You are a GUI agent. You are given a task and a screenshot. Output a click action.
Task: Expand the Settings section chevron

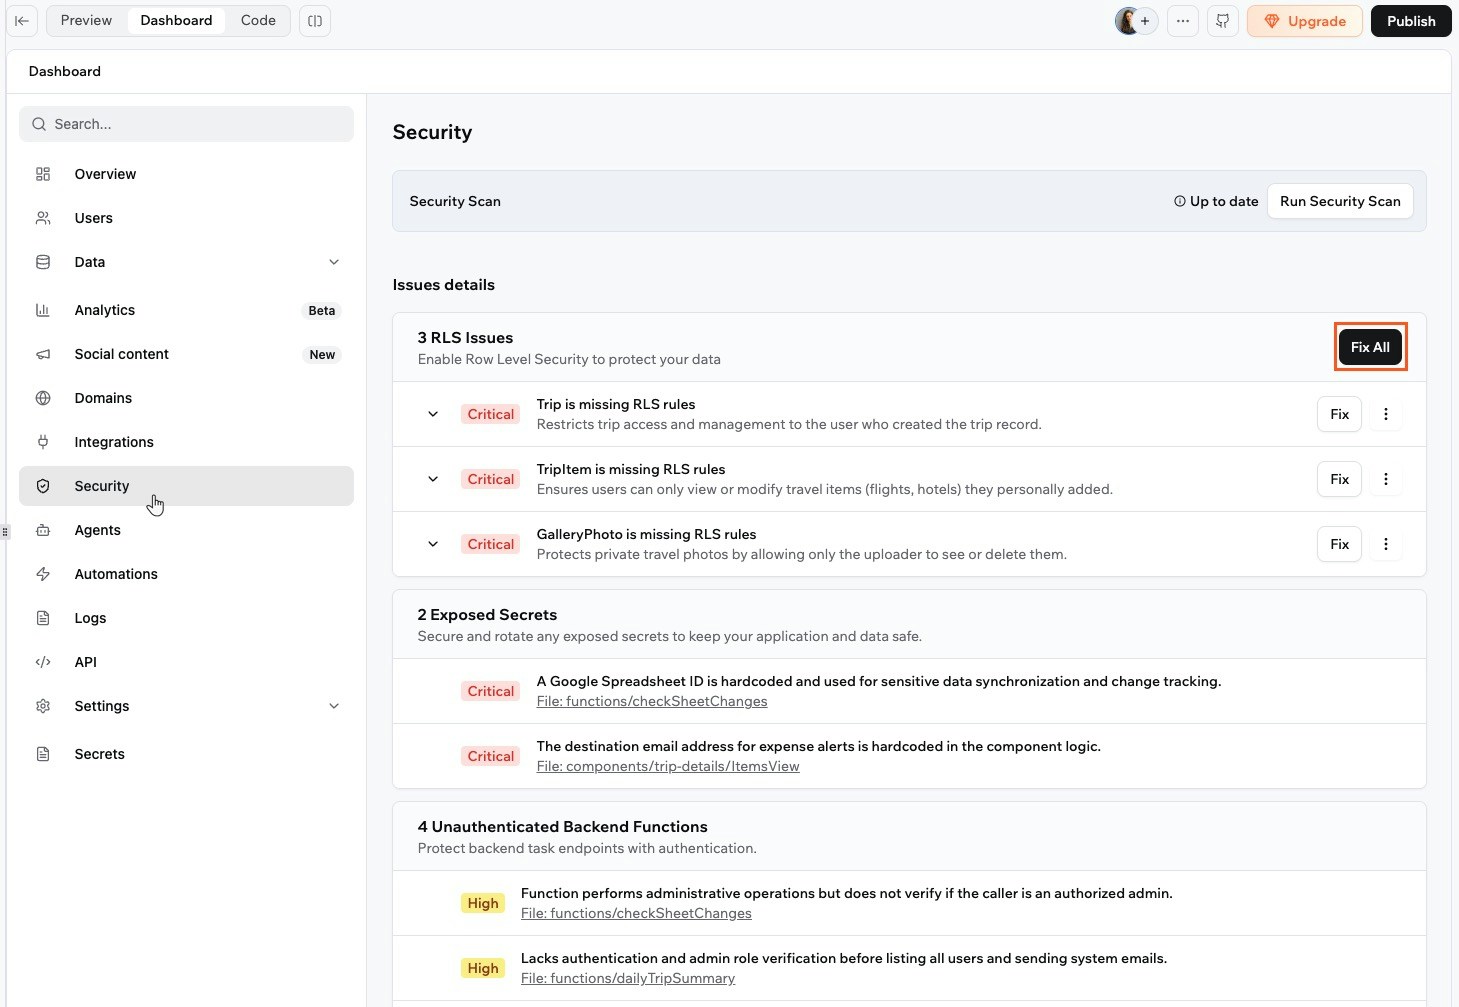click(334, 706)
